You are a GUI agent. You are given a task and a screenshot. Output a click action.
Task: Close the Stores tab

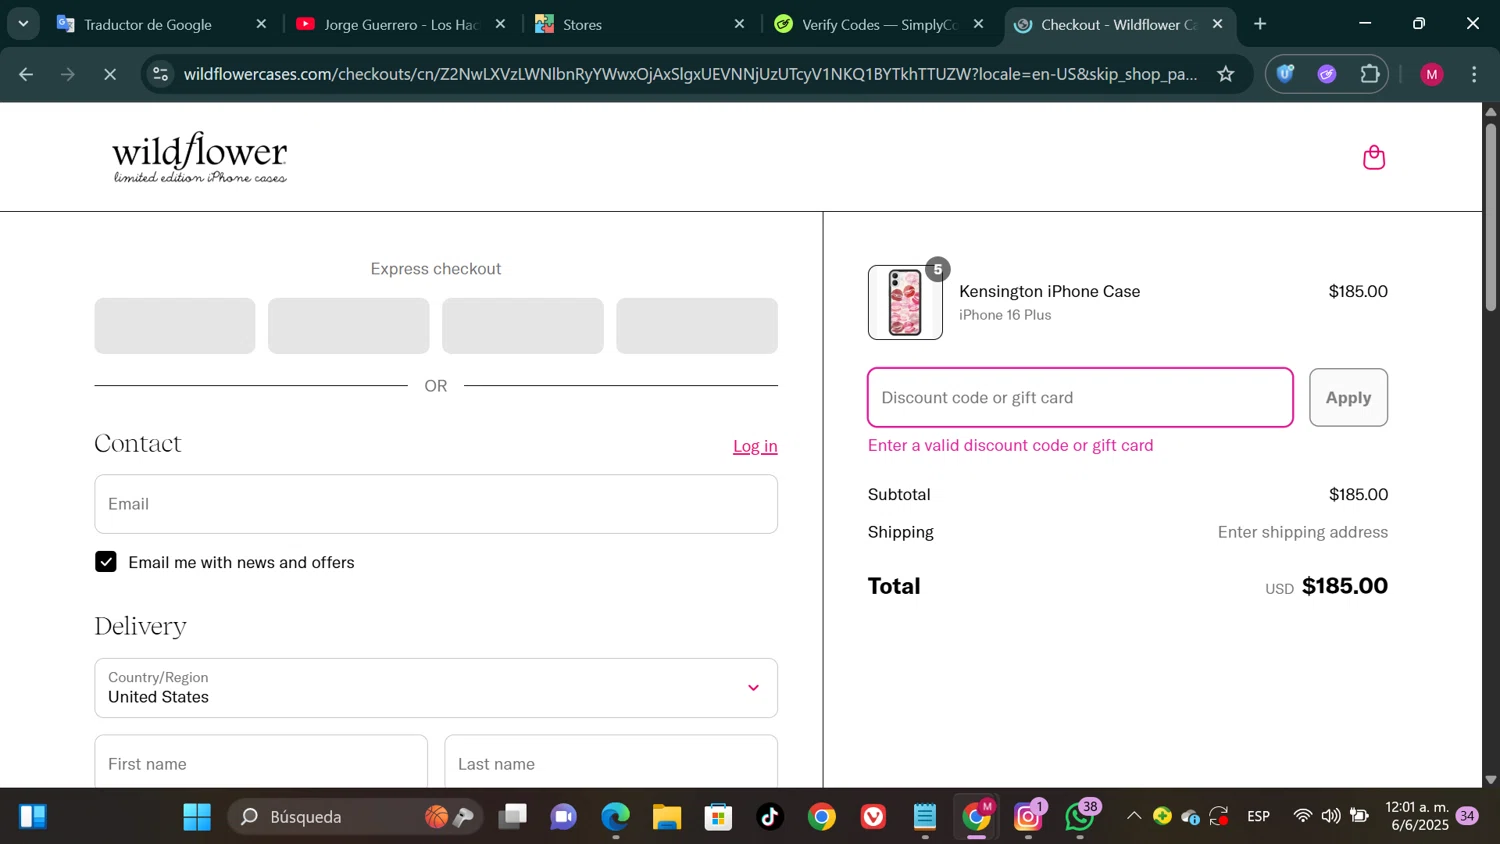tap(739, 24)
